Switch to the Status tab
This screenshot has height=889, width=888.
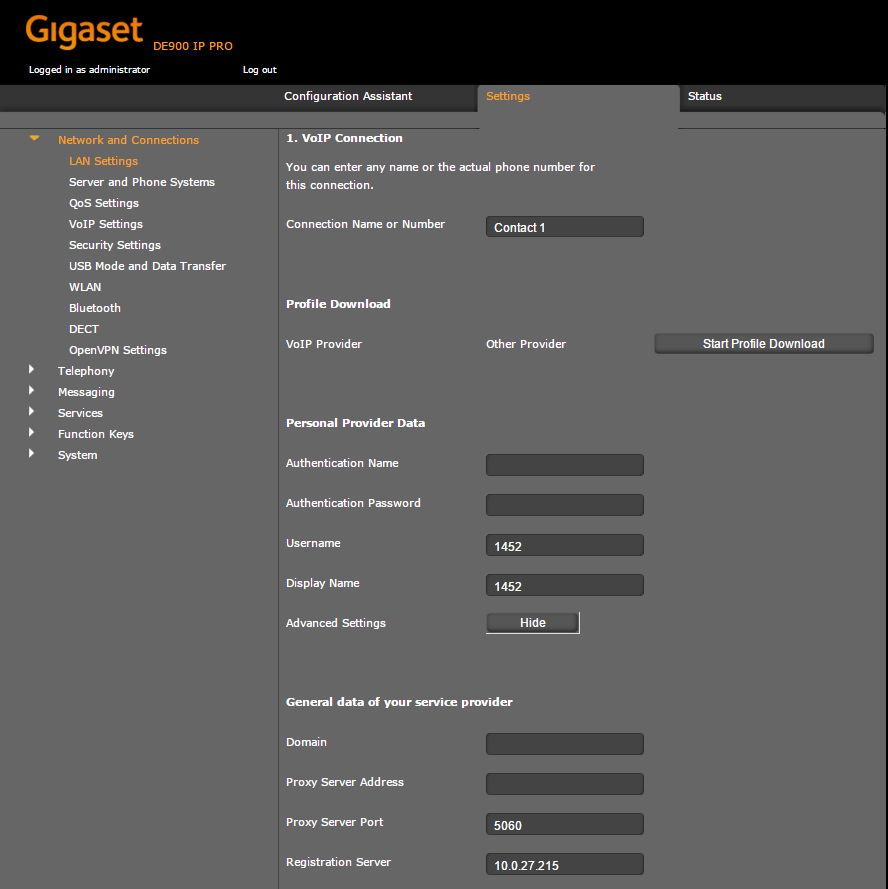click(x=704, y=96)
